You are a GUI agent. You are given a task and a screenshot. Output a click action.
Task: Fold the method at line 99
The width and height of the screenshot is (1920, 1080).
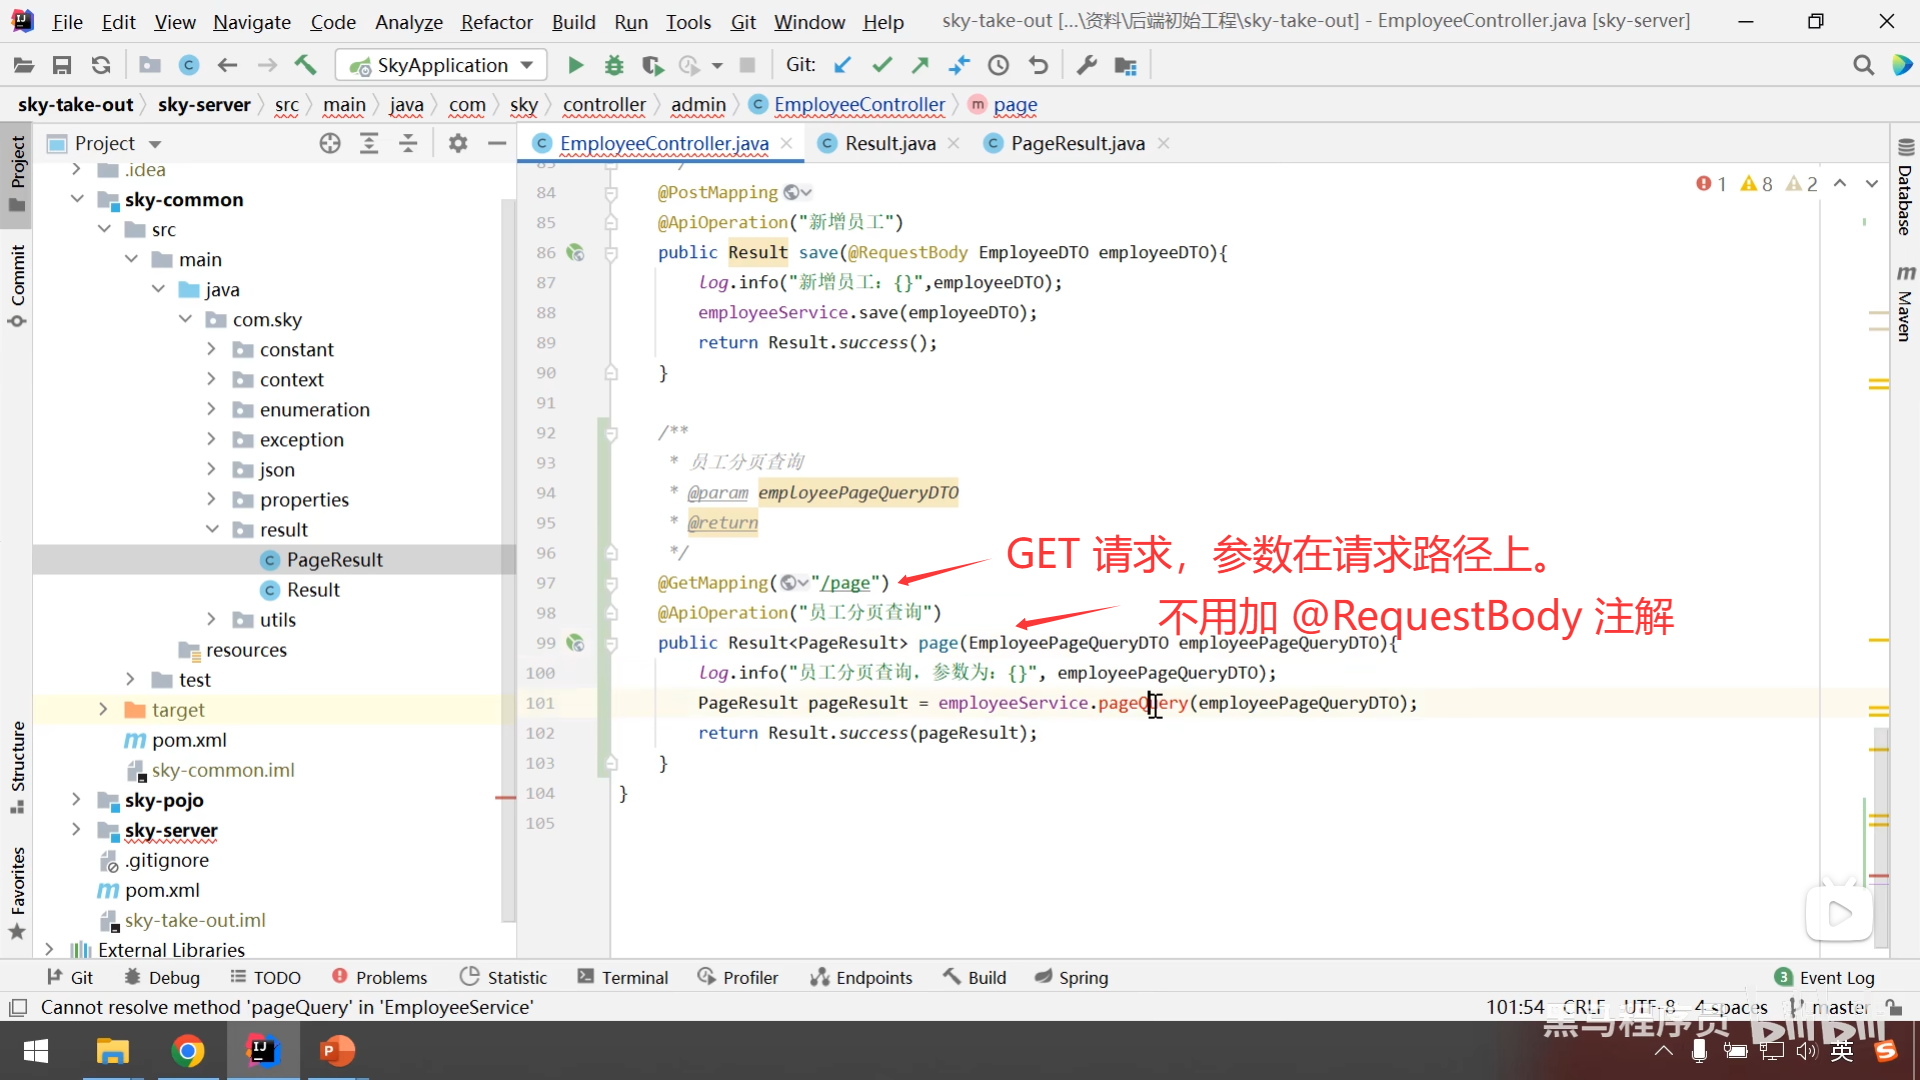(611, 643)
